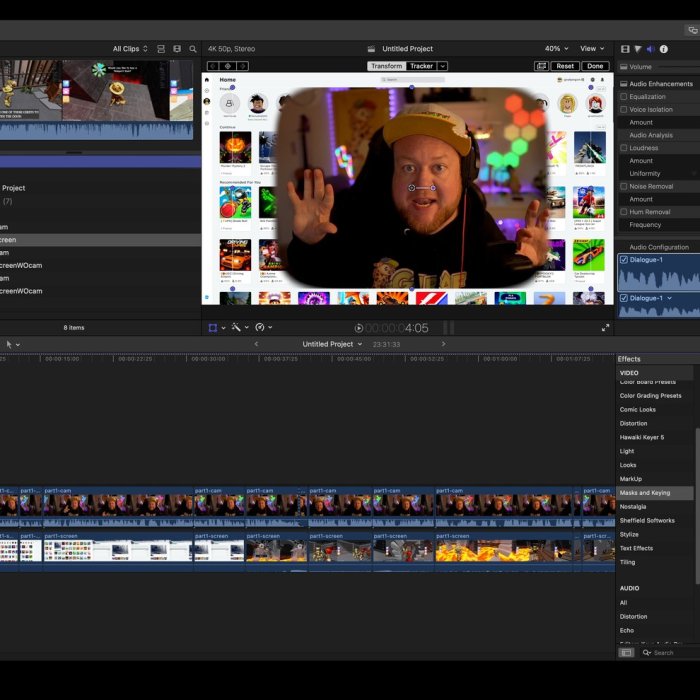Click the Done button in the viewer
The width and height of the screenshot is (700, 700).
click(595, 66)
